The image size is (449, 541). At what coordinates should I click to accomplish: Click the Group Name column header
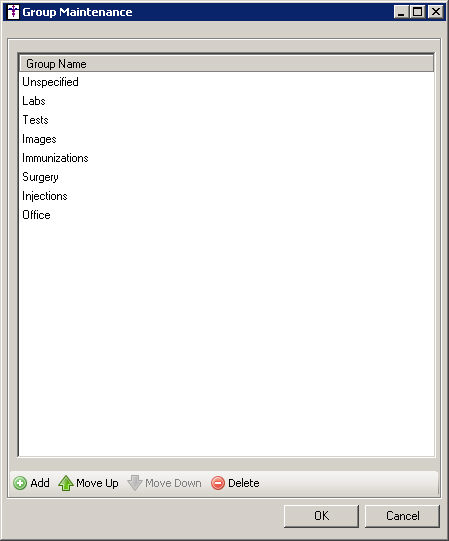pyautogui.click(x=226, y=63)
